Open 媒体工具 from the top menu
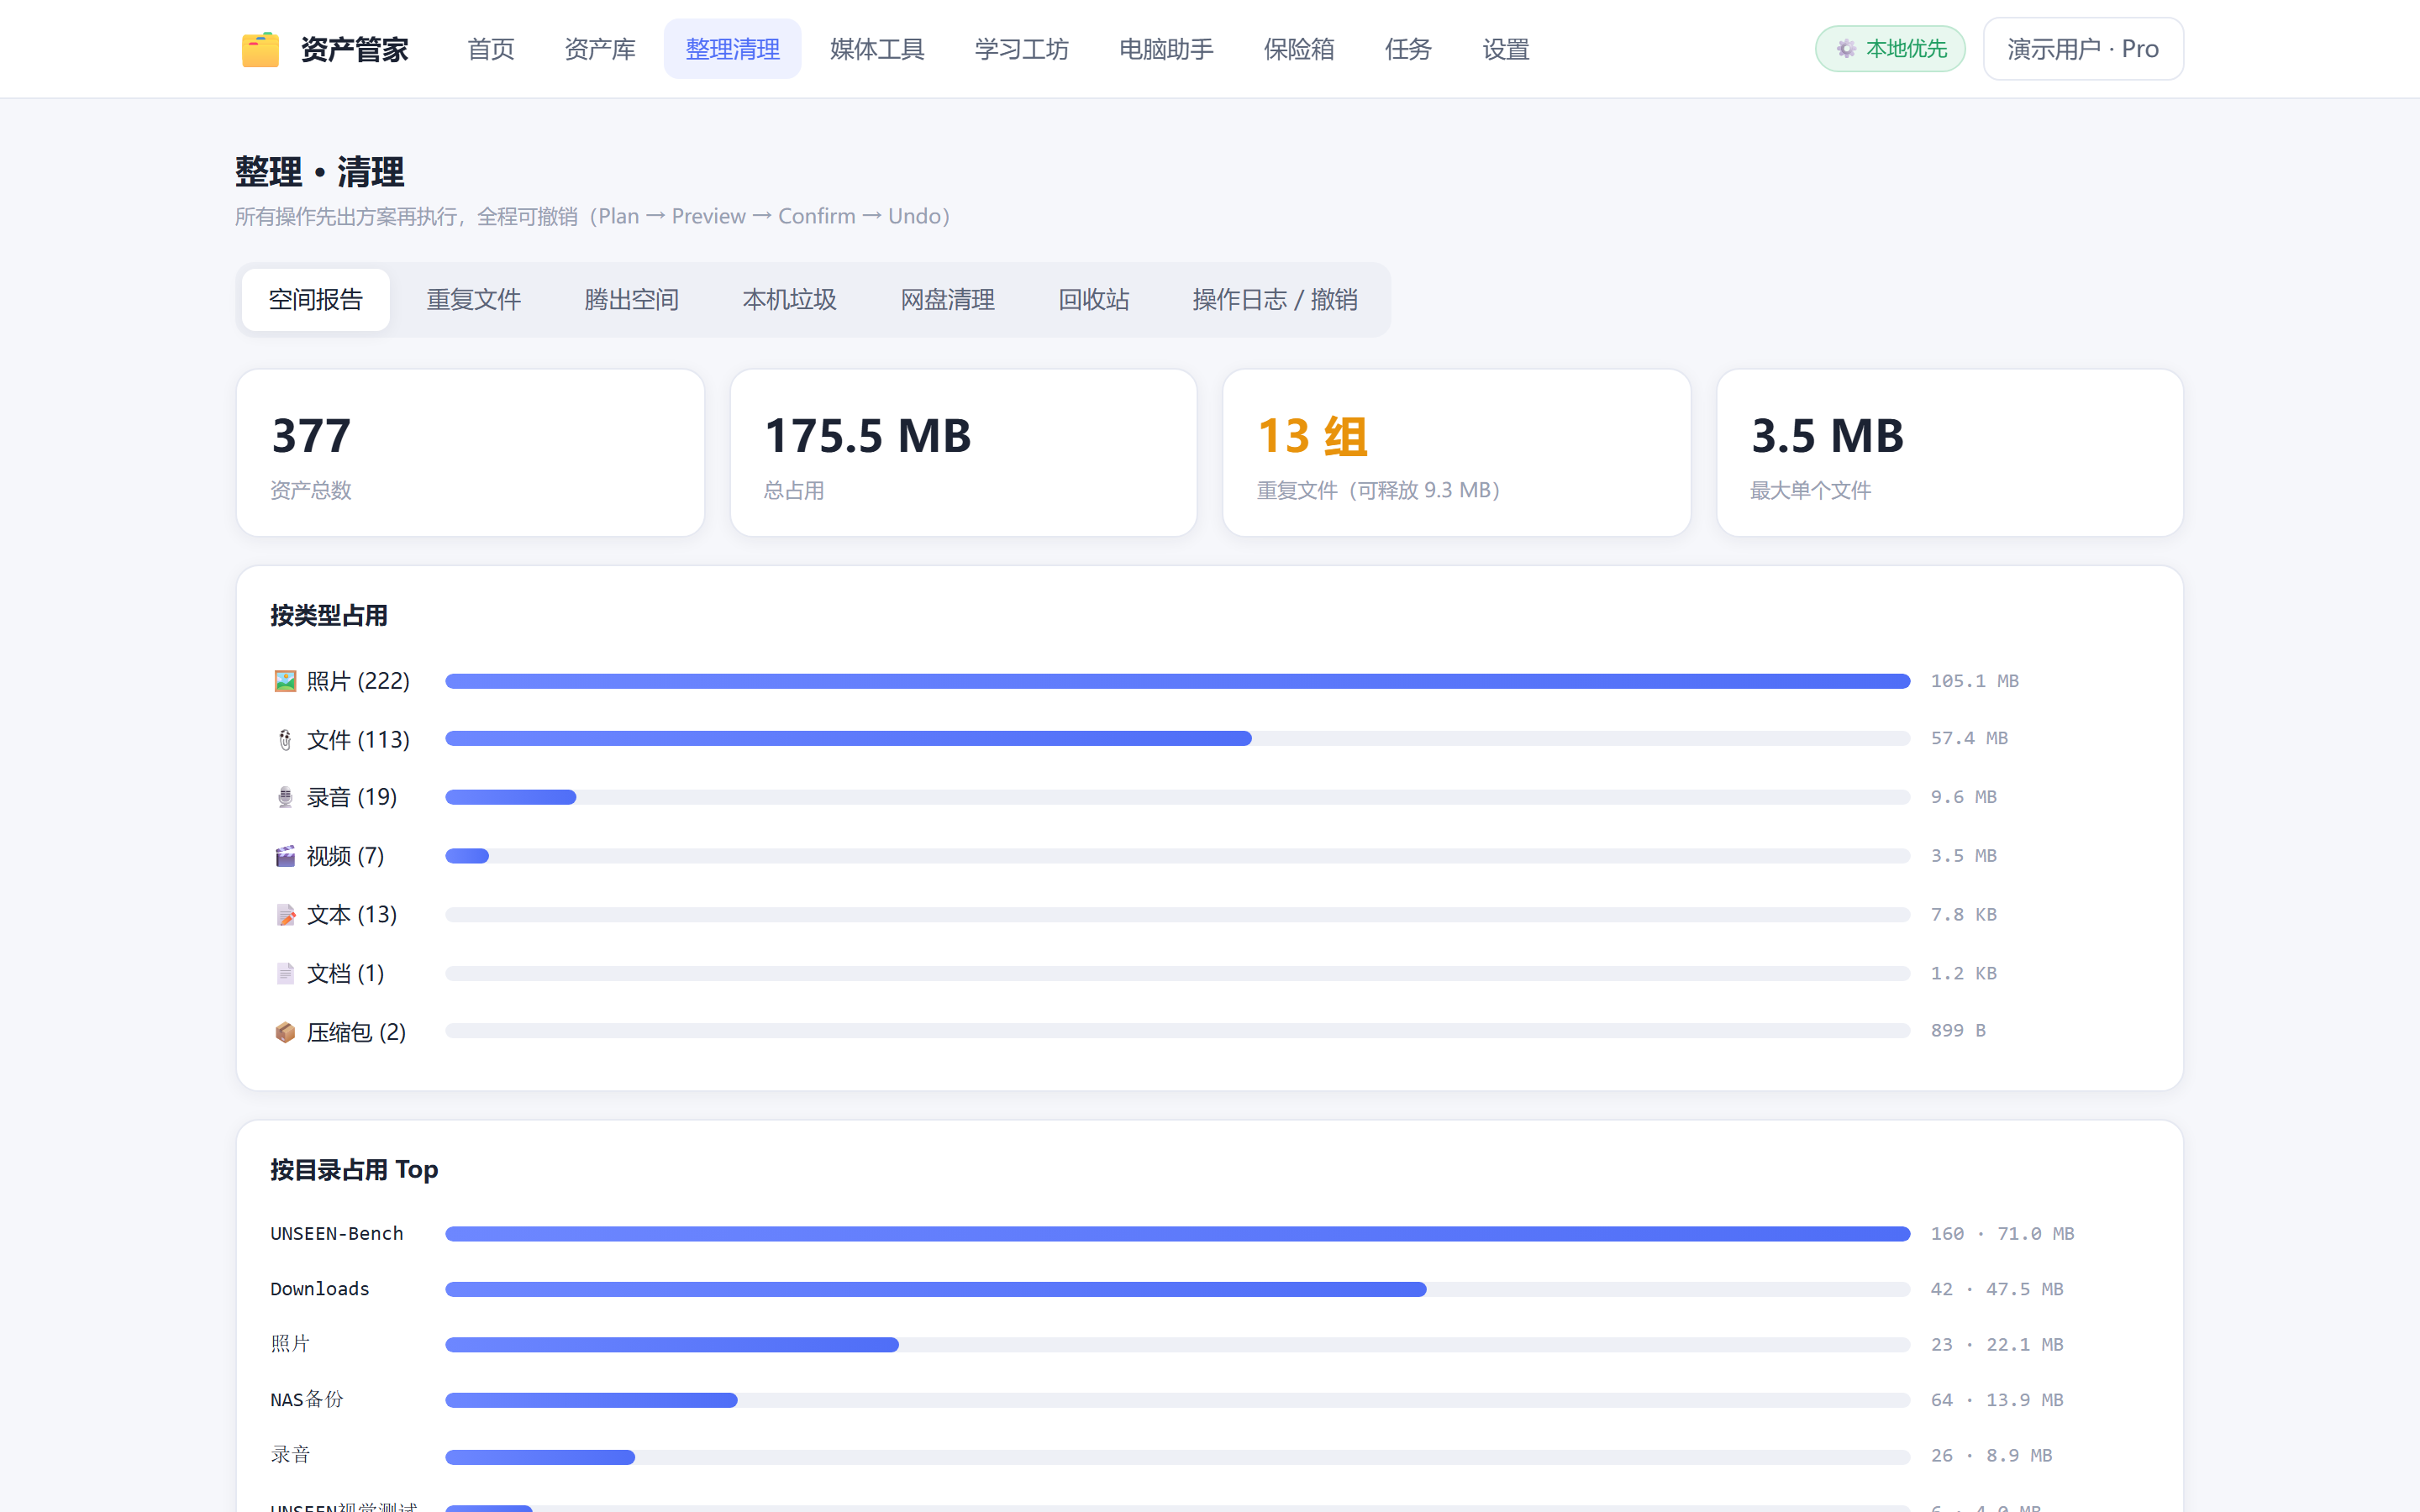The image size is (2420, 1512). (x=877, y=49)
